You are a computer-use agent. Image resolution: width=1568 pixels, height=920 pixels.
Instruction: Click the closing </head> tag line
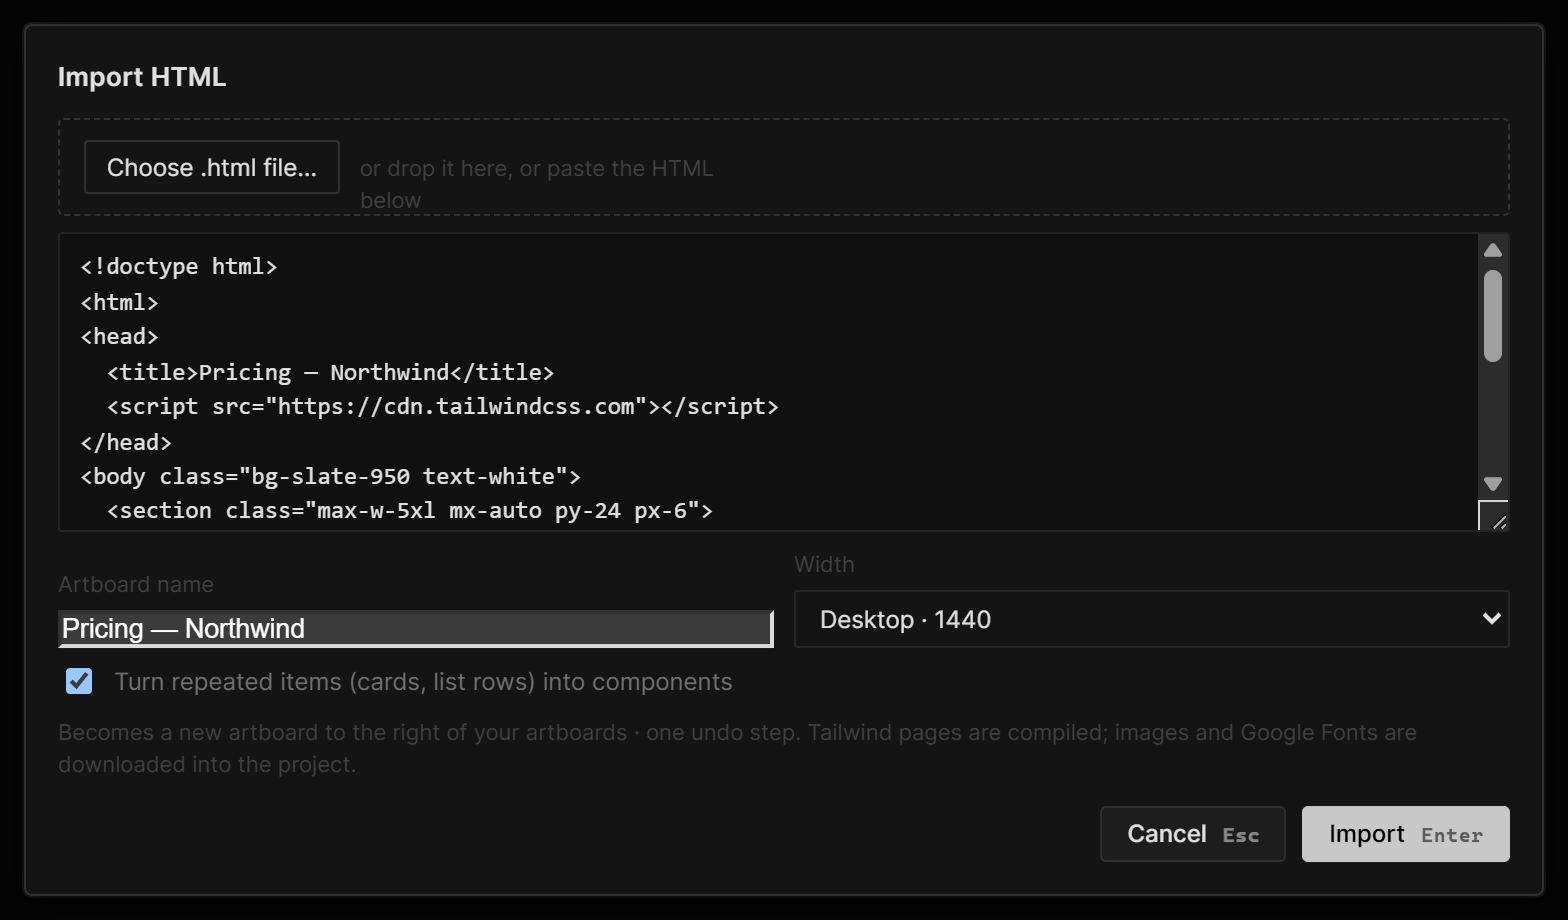coord(126,442)
